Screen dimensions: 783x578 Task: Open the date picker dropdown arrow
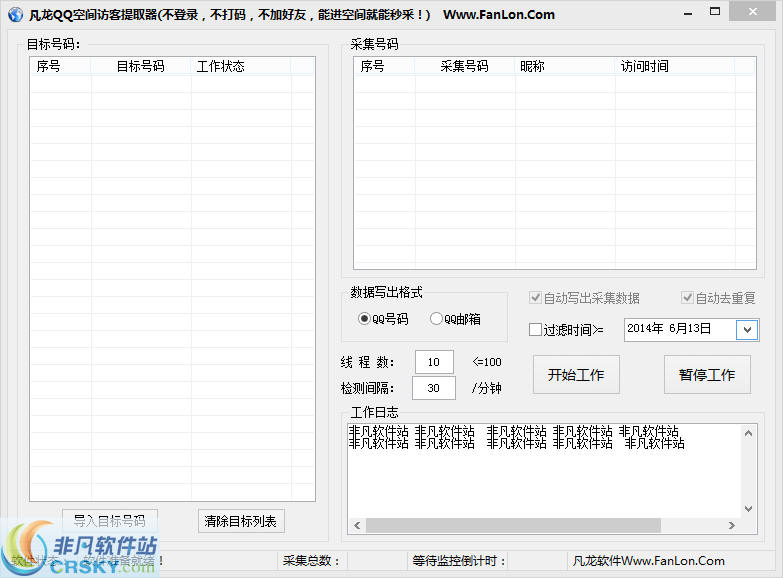pos(747,330)
